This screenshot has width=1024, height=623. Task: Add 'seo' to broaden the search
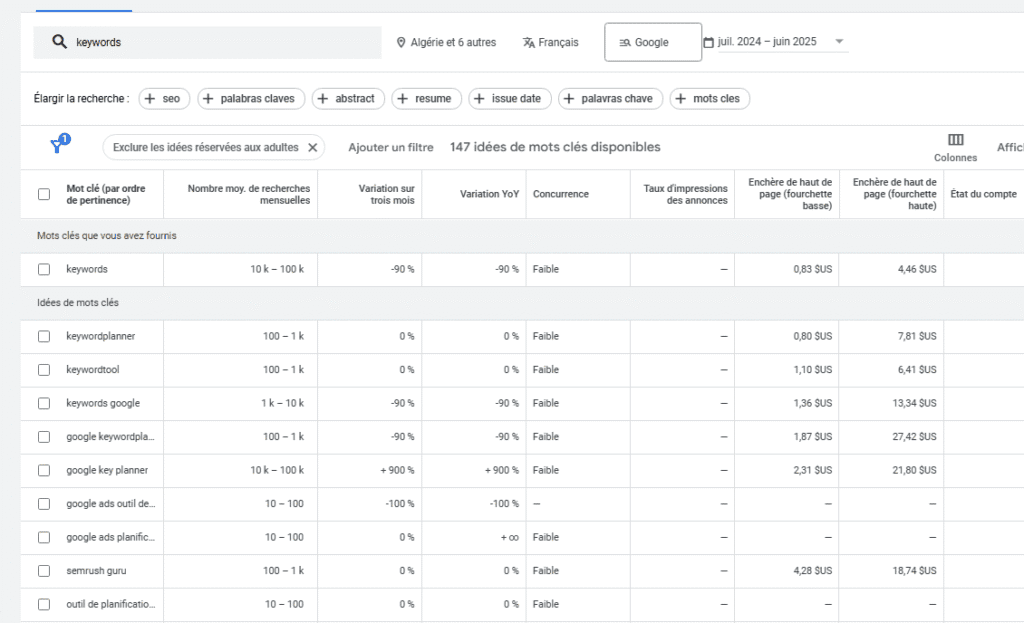[164, 98]
